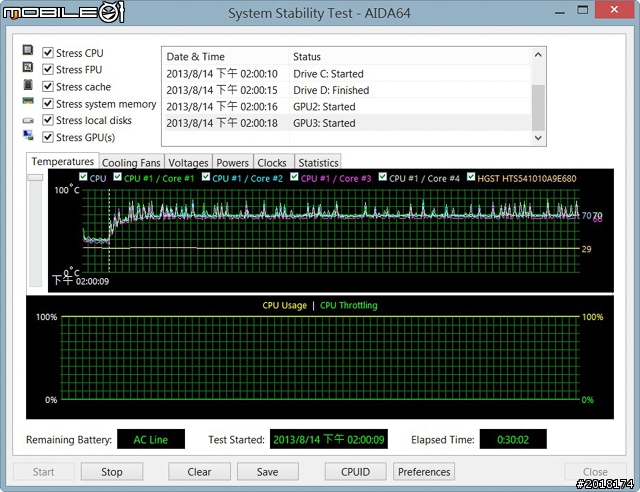Screen dimensions: 640x492
Task: Click the Test Started time field
Action: click(x=329, y=439)
